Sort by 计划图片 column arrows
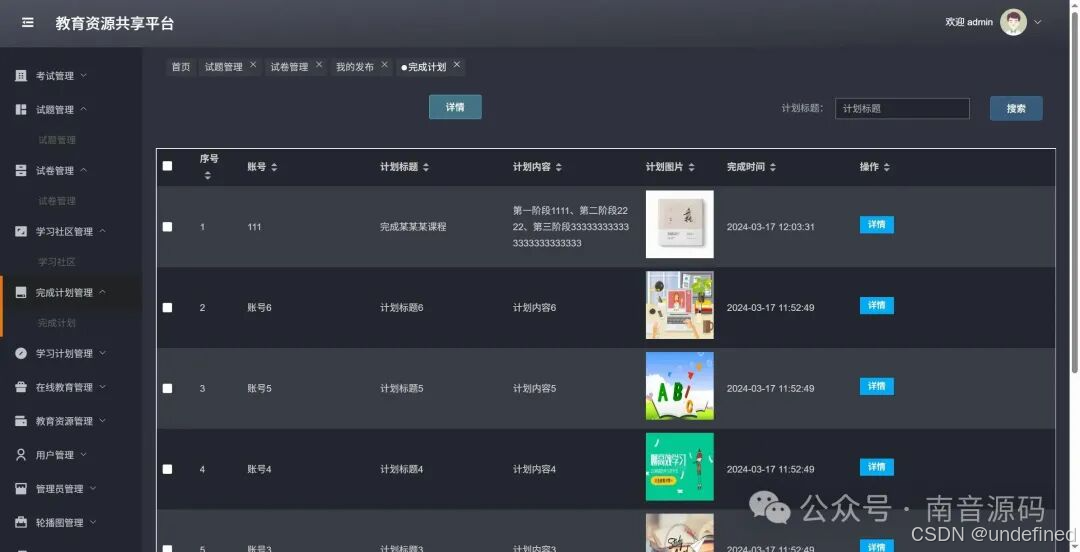This screenshot has height=552, width=1080. tap(692, 167)
